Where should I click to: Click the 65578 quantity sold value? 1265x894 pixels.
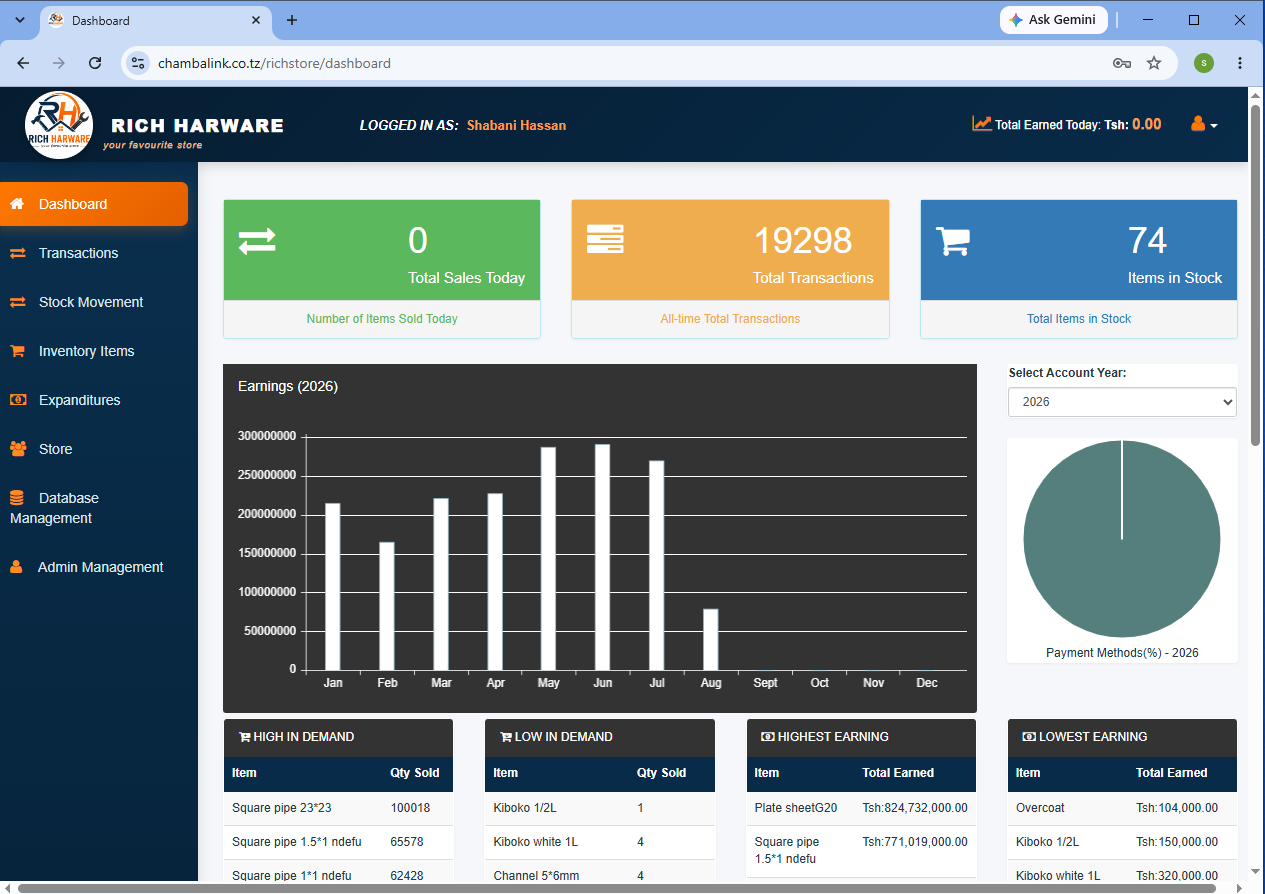point(407,842)
